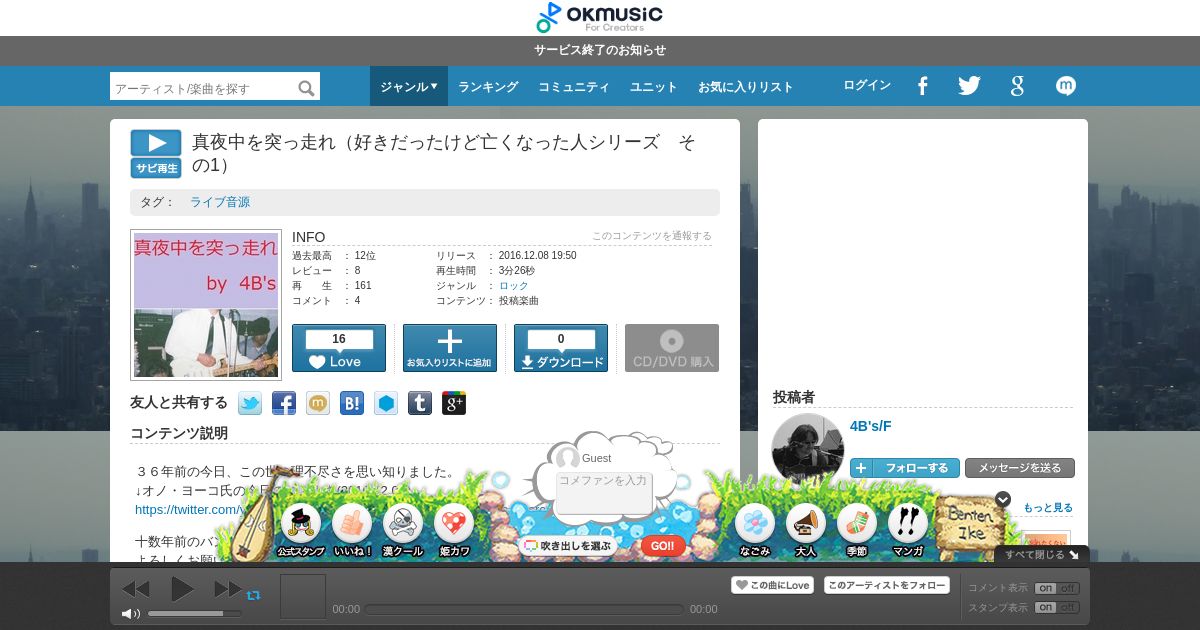Select the 公式スタンプ stamp category
Screen dimensions: 1200x630
(301, 530)
